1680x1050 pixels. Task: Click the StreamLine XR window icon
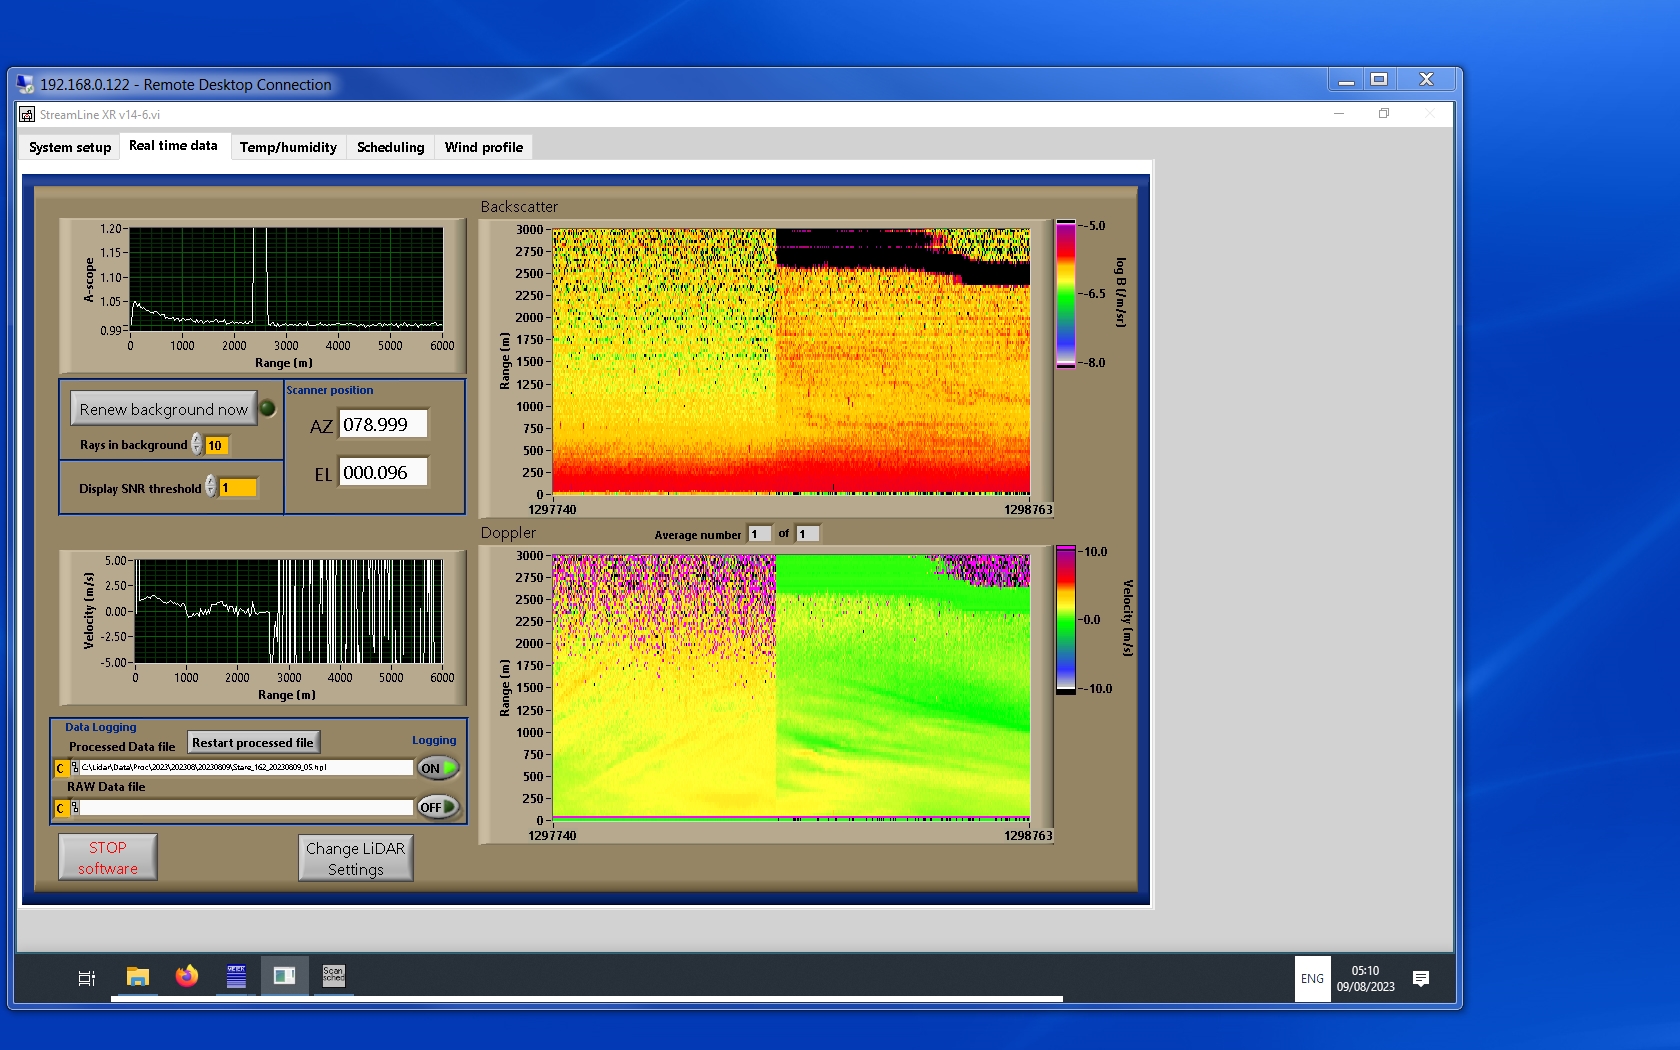[27, 115]
